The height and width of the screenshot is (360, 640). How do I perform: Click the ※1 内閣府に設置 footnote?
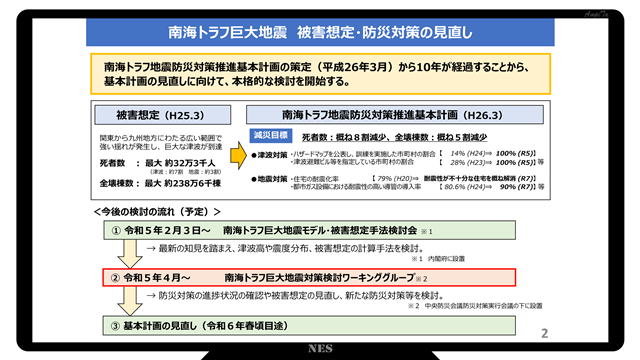[x=438, y=259]
